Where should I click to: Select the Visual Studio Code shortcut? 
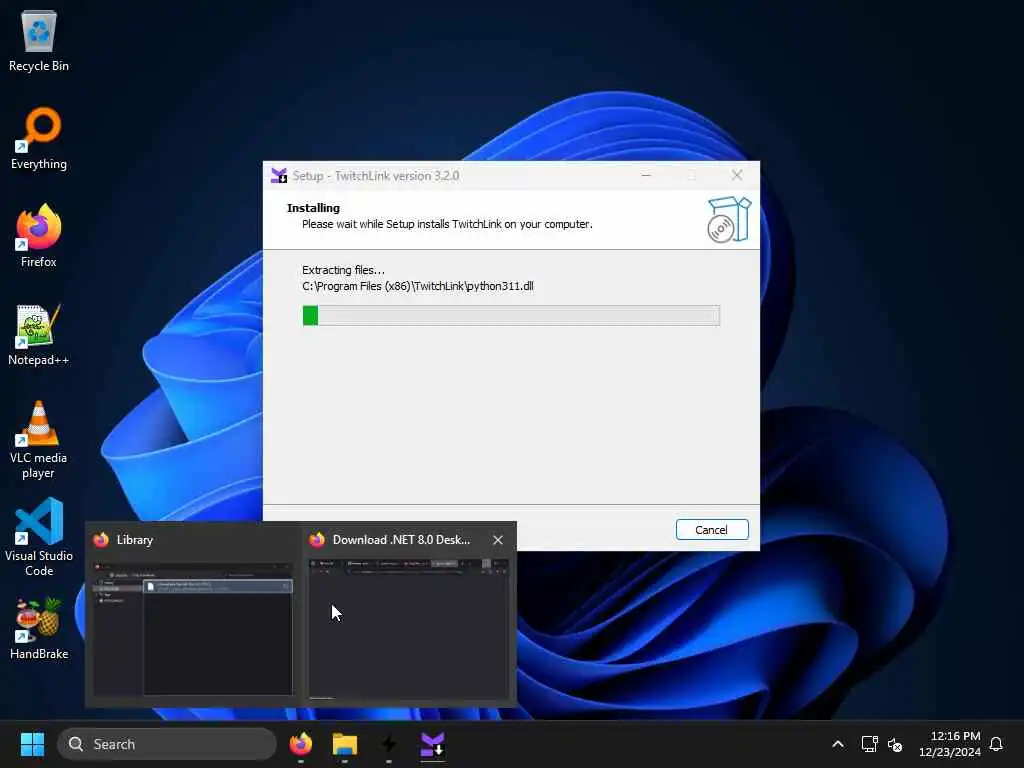[39, 537]
